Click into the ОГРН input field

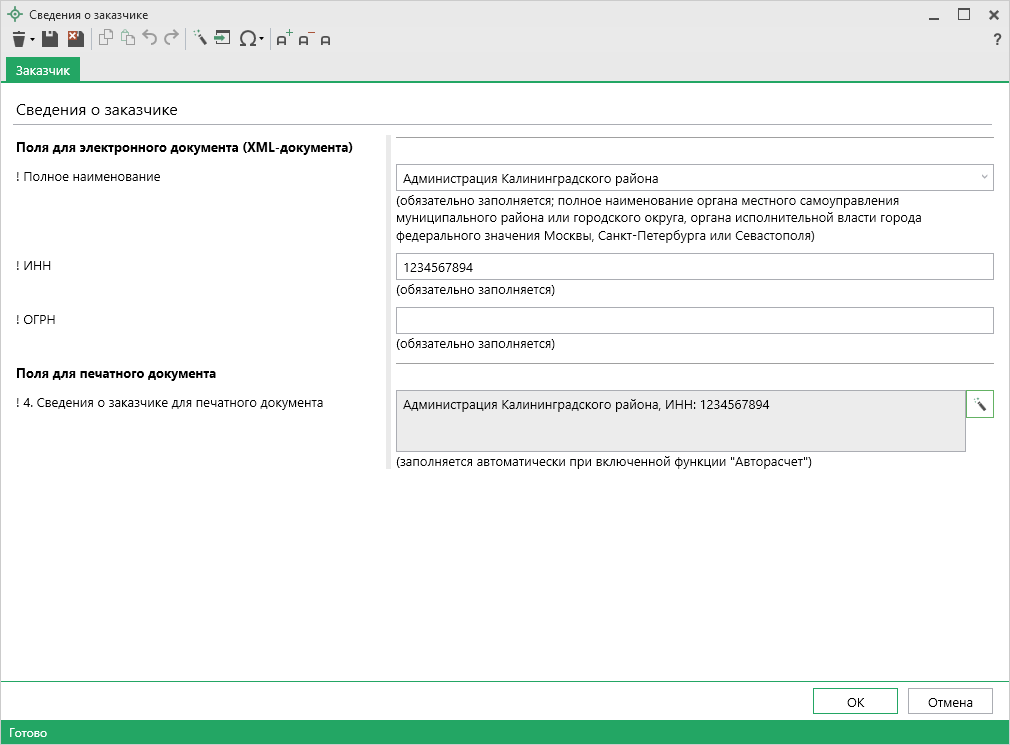point(694,320)
